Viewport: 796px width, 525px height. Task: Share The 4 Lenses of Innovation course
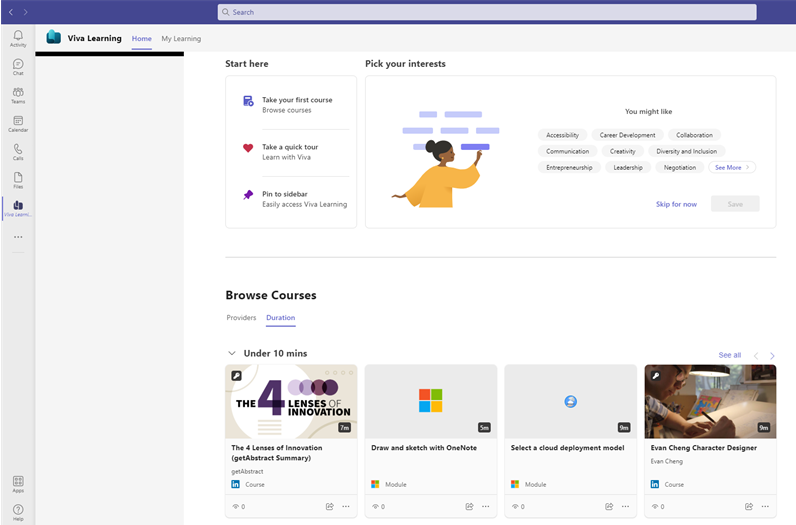tap(329, 506)
